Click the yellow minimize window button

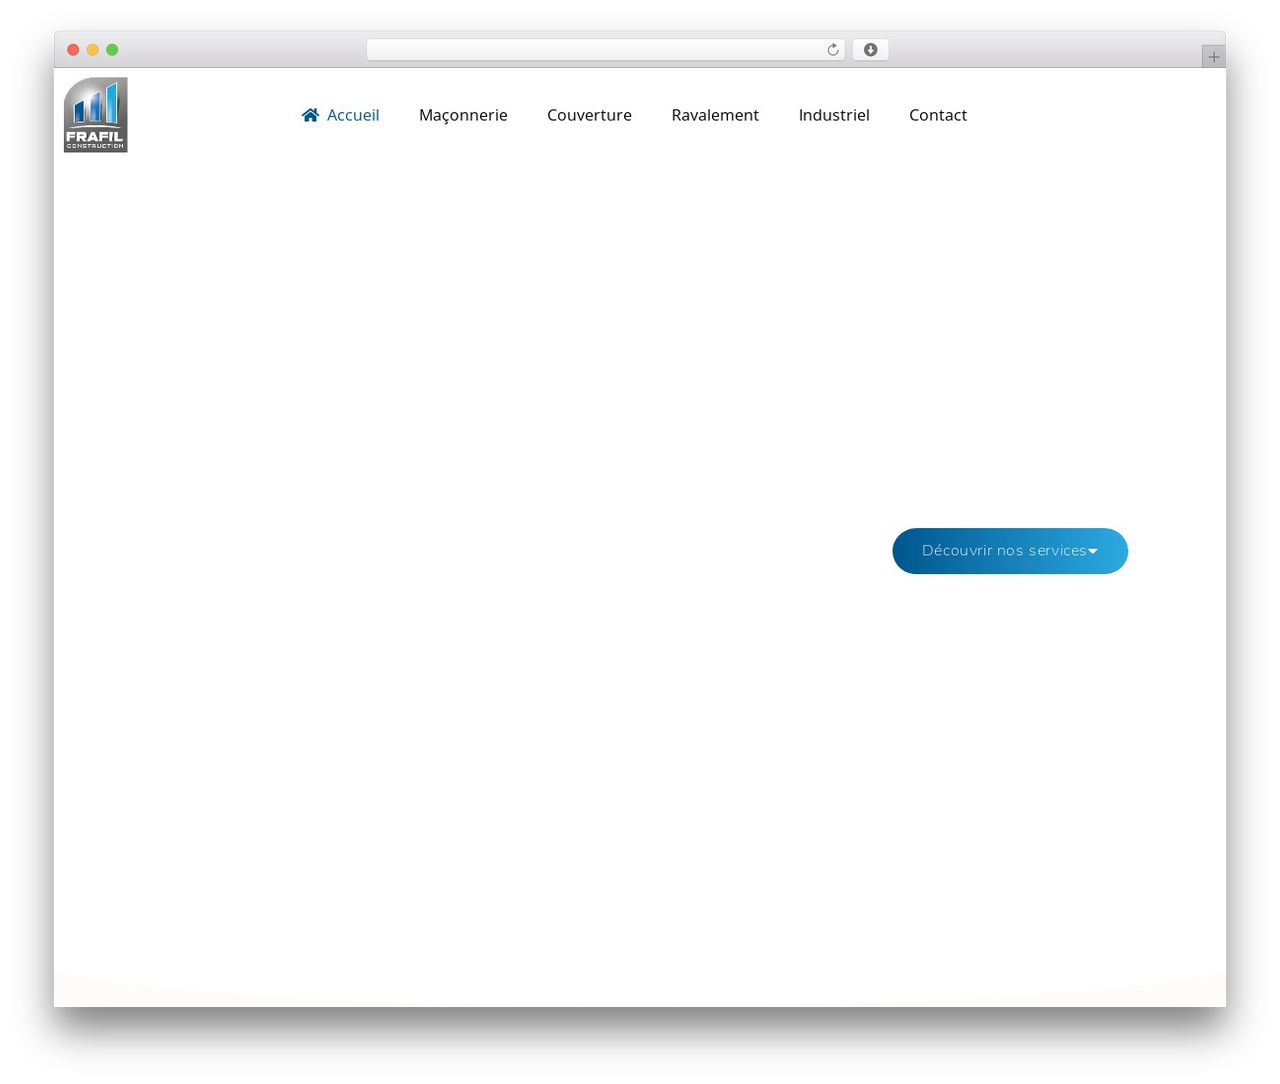pyautogui.click(x=93, y=50)
